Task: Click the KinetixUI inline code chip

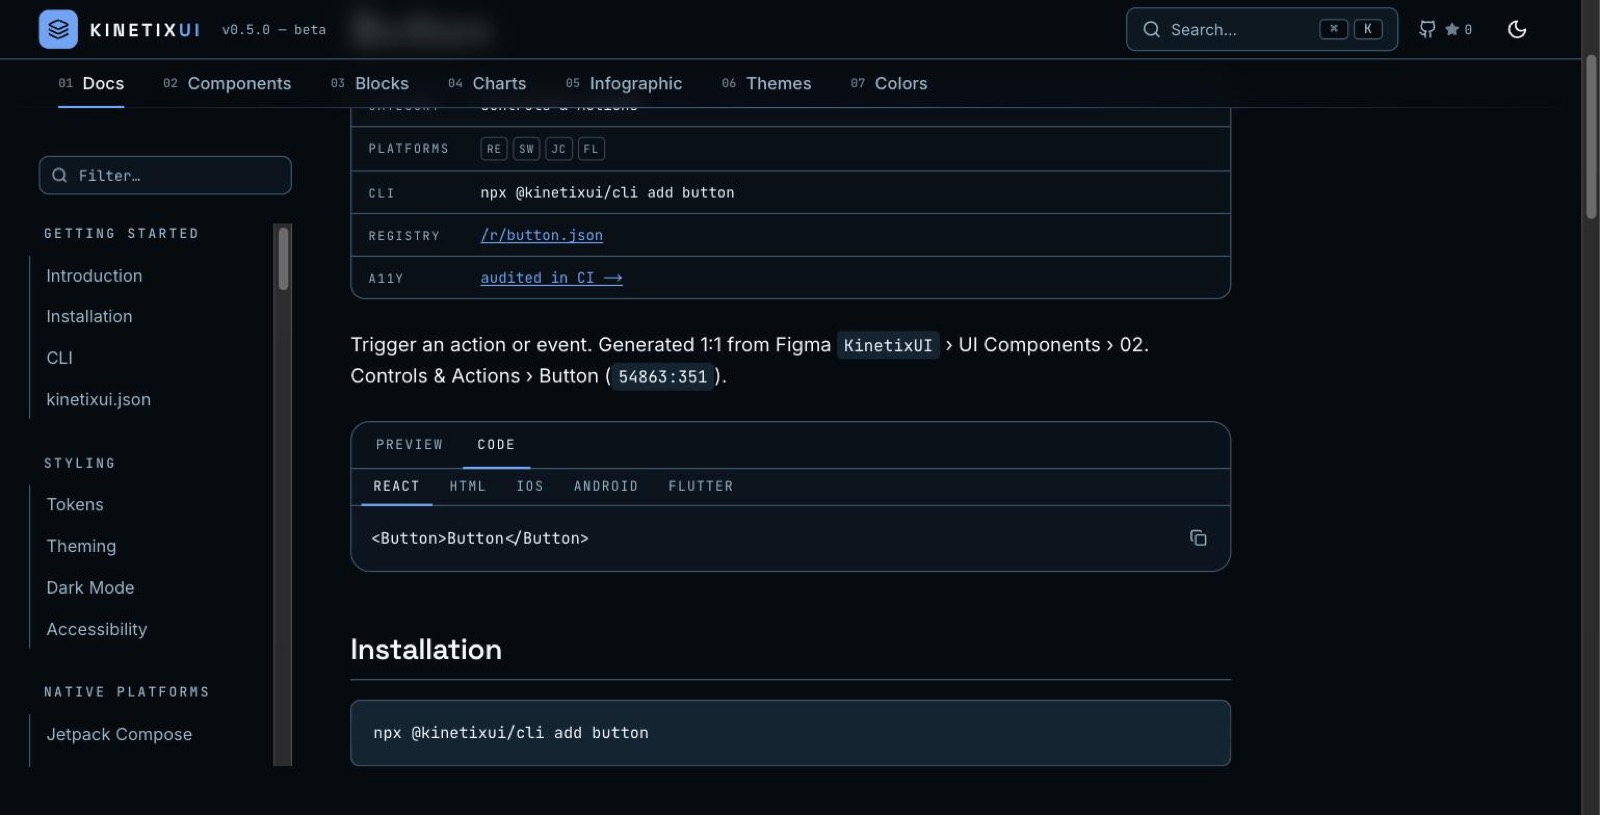Action: pos(888,345)
